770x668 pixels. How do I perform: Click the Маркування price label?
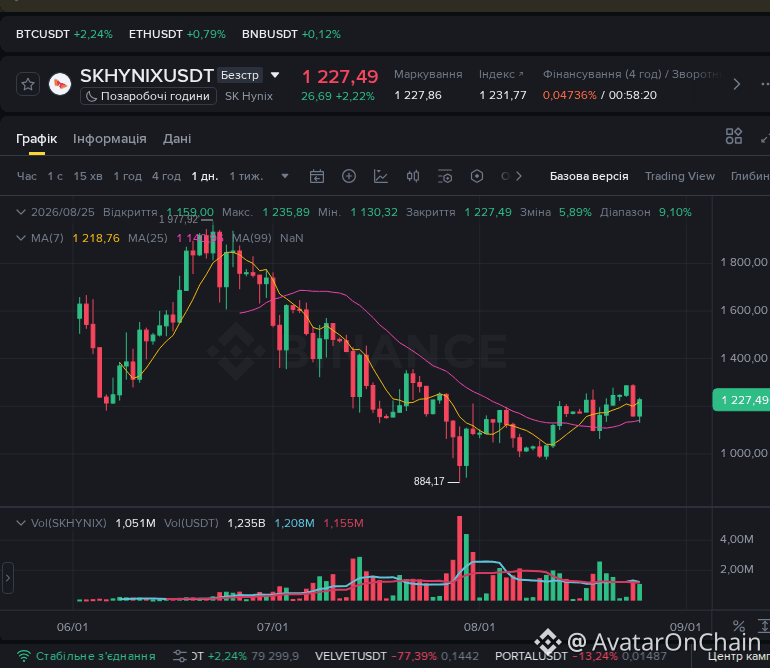[428, 74]
